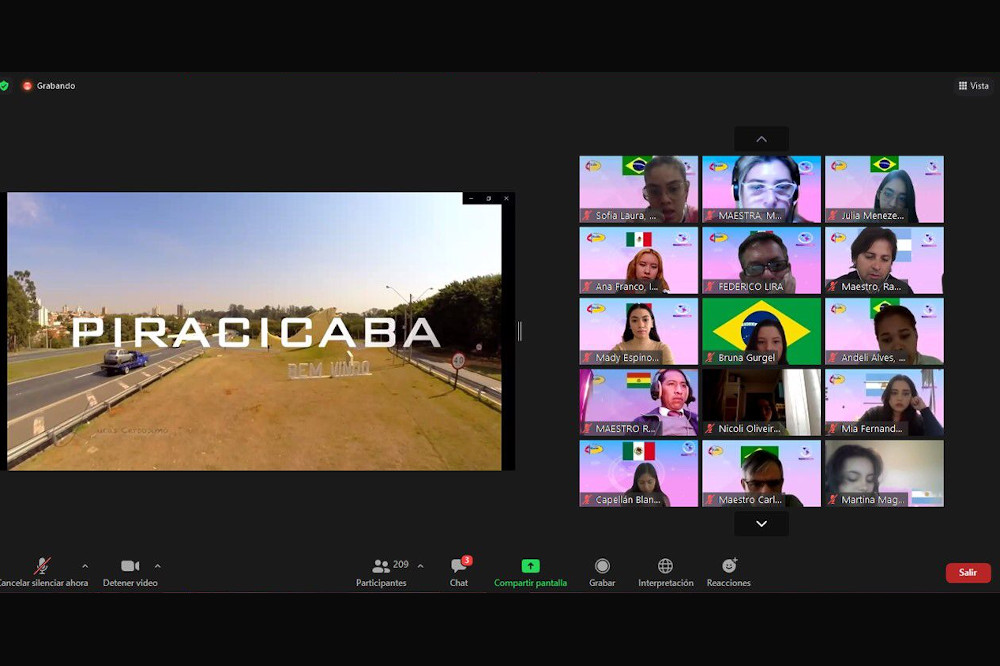1000x666 pixels.
Task: Select Bruna Gurgel's video thumbnail
Action: click(x=761, y=331)
